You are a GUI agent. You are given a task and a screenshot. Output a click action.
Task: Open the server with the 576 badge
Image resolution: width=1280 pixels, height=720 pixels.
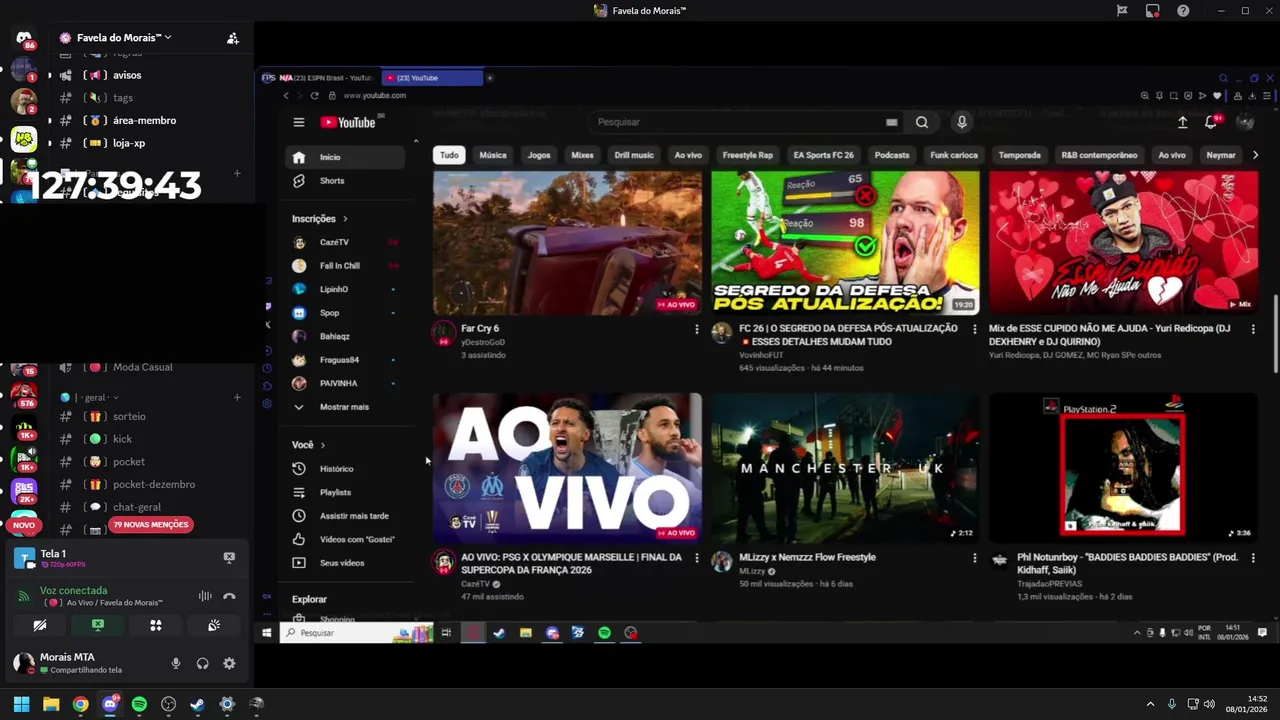24,394
